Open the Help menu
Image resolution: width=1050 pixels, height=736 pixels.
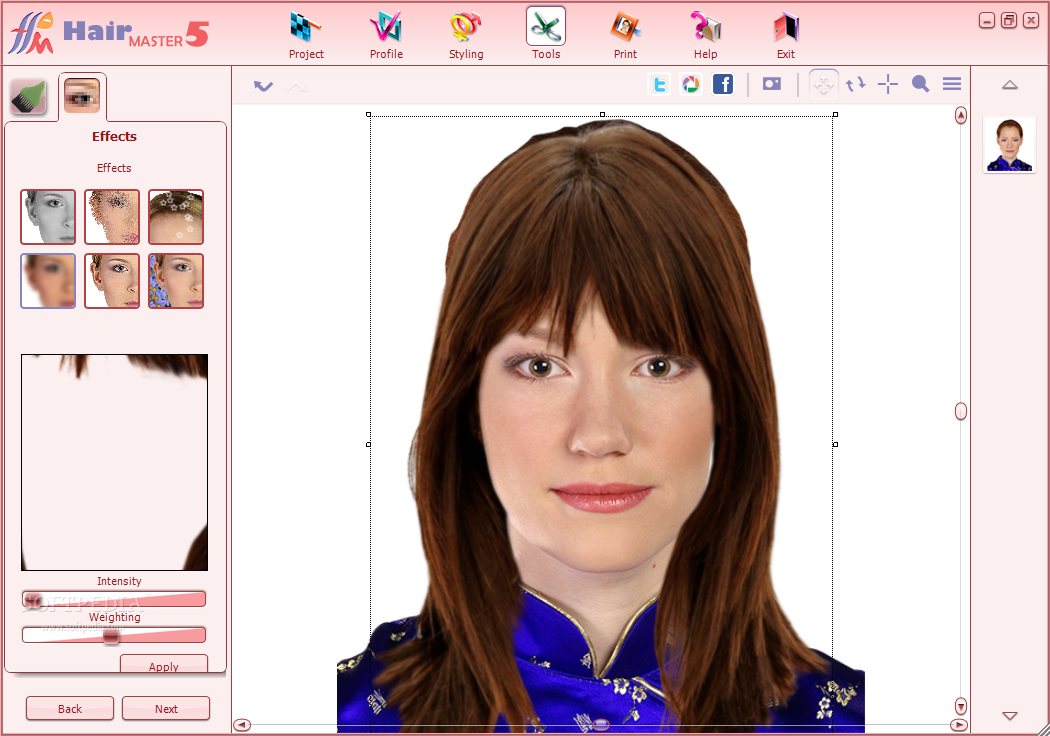[x=705, y=35]
